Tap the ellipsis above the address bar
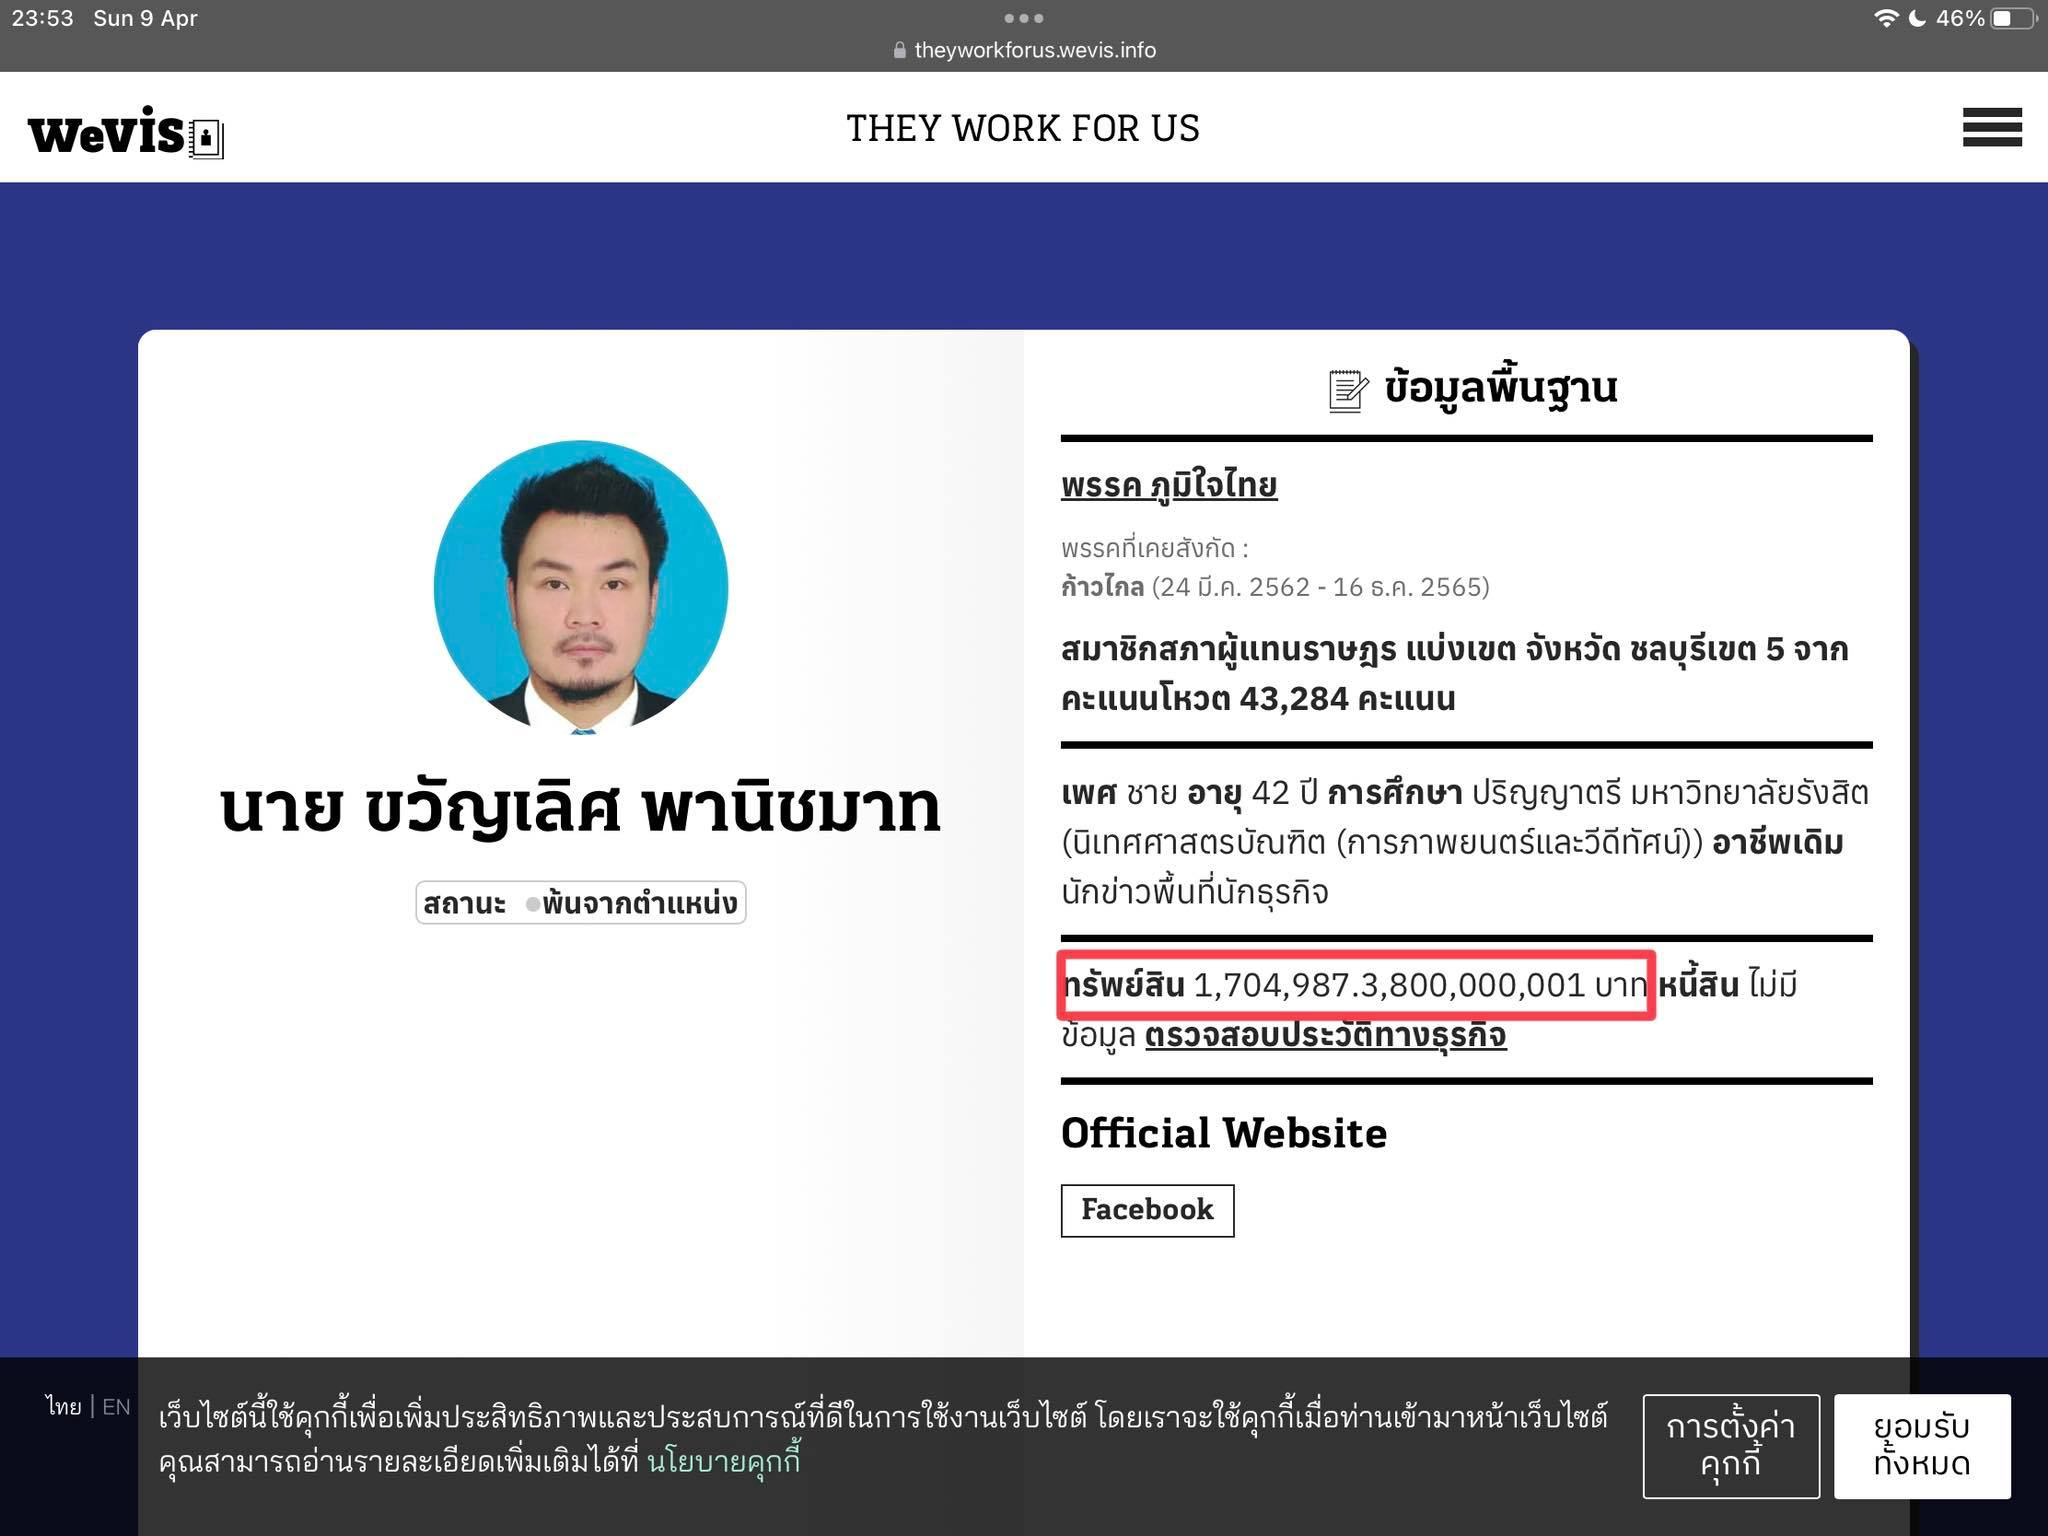This screenshot has height=1536, width=2048. click(x=1024, y=17)
